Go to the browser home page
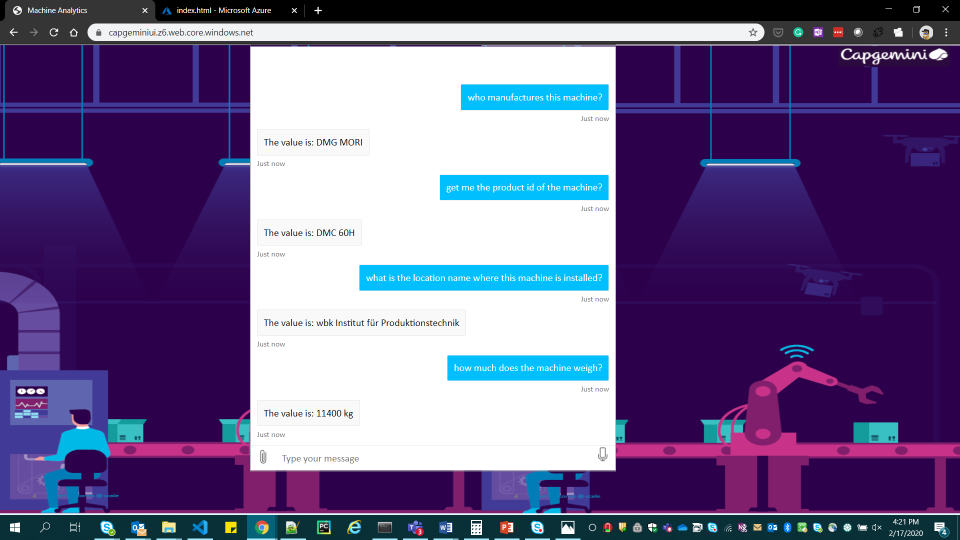The image size is (960, 540). pyautogui.click(x=74, y=32)
